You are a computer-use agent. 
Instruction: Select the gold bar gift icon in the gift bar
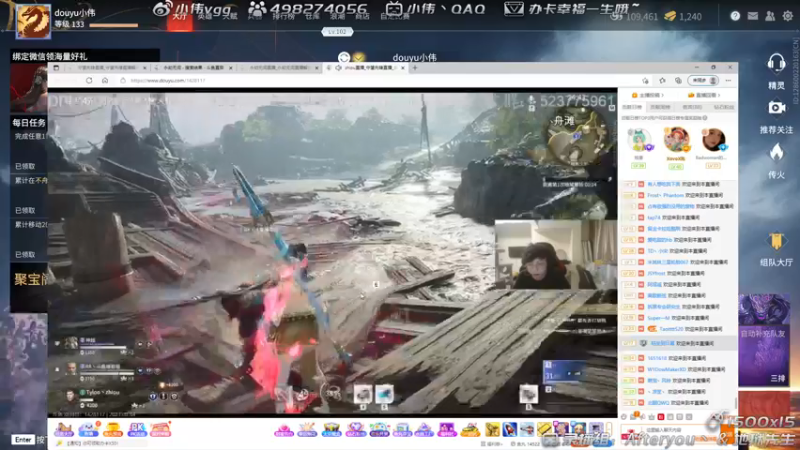tap(544, 430)
